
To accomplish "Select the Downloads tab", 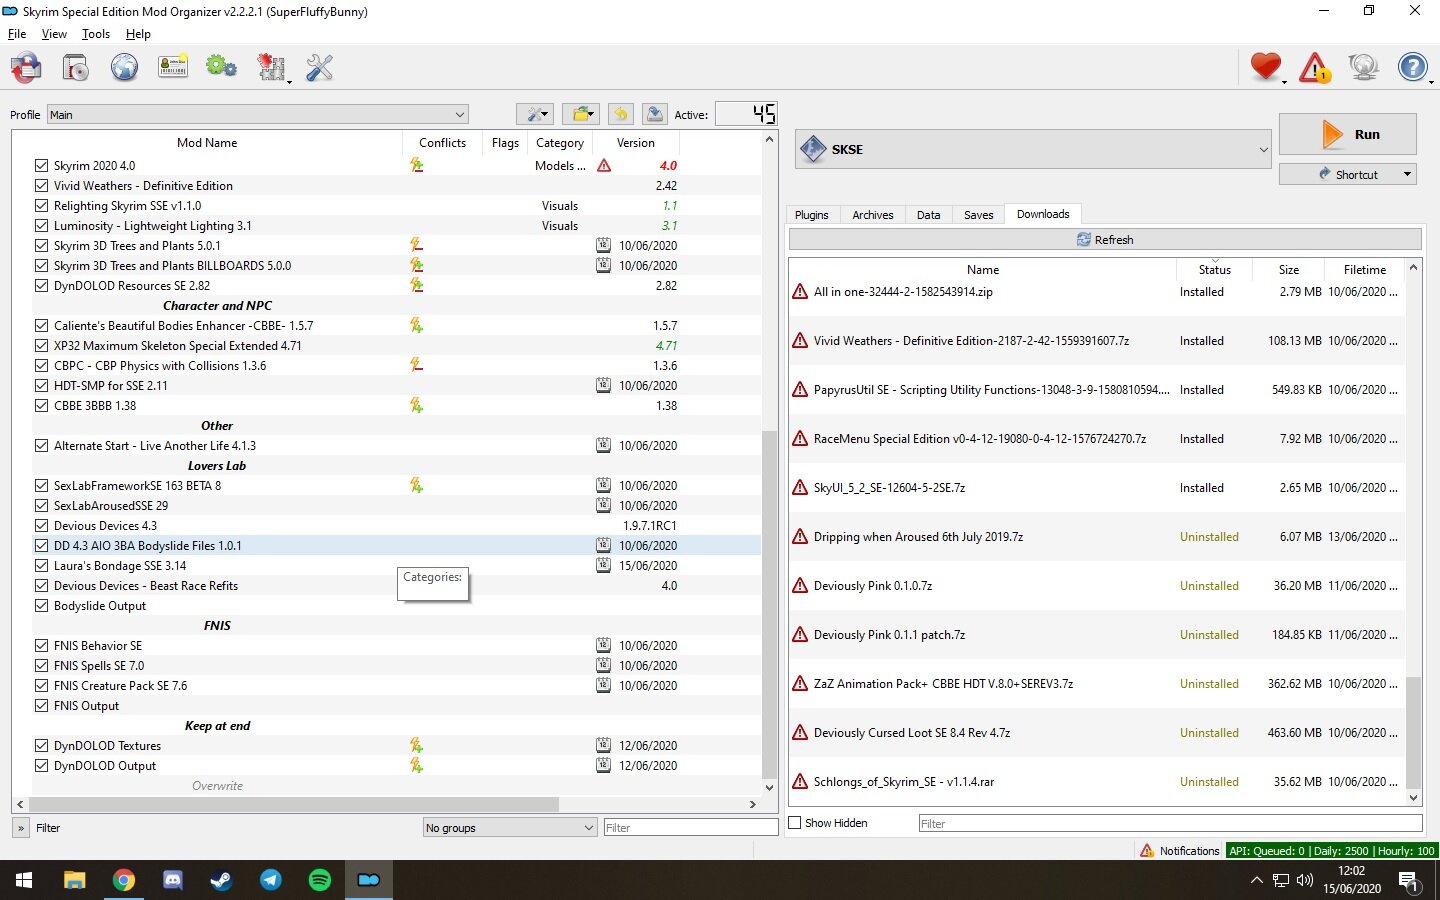I will 1043,214.
